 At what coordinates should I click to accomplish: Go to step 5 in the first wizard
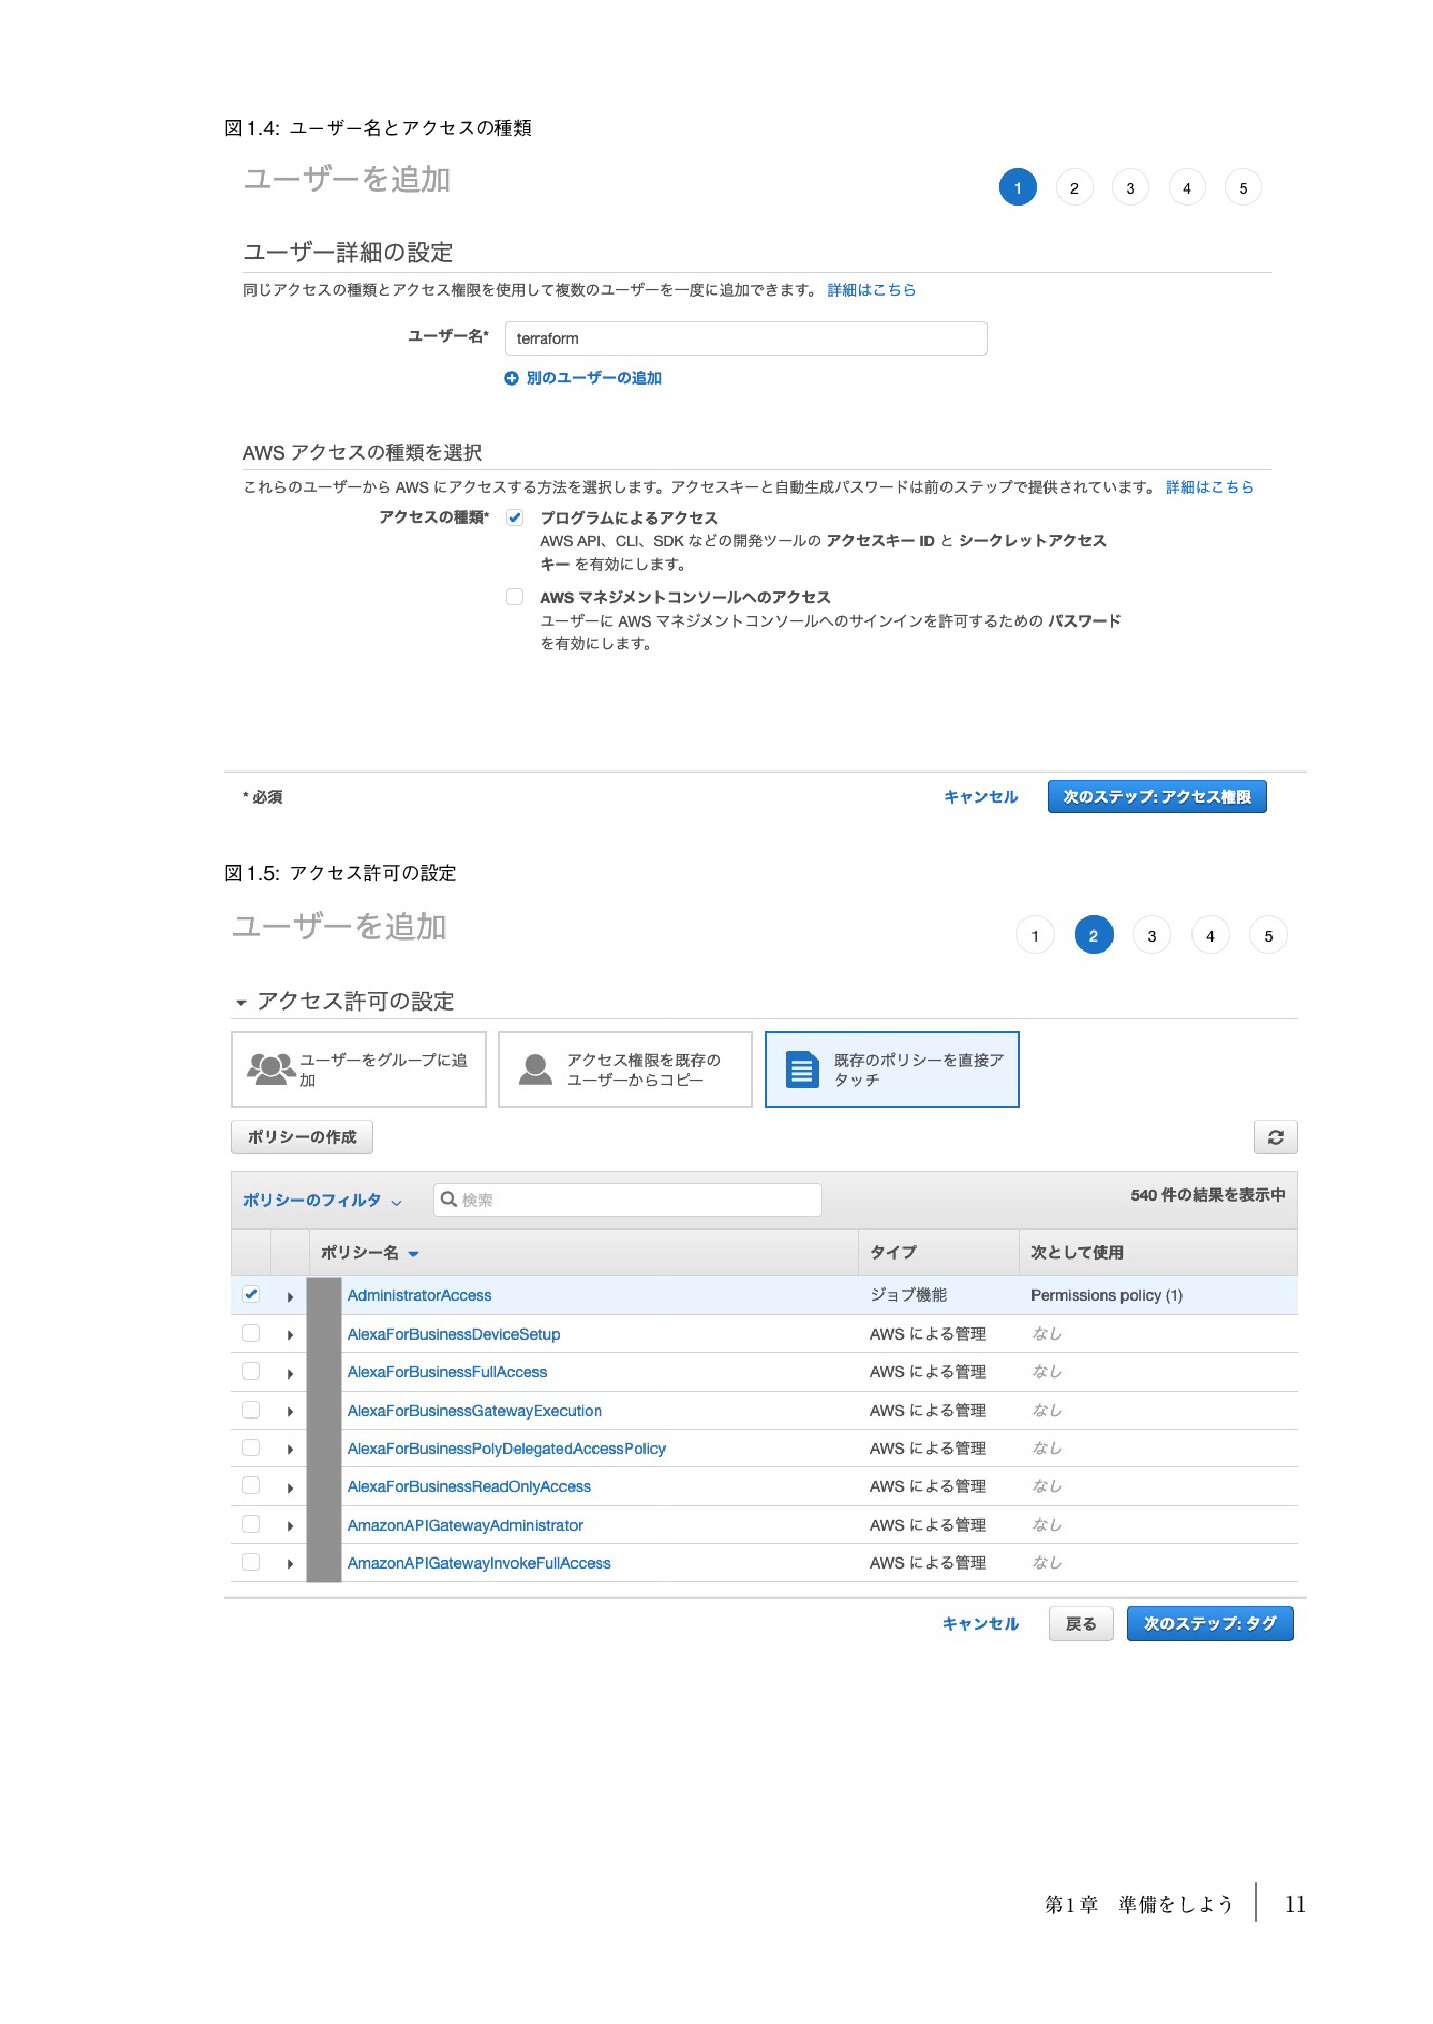pyautogui.click(x=1243, y=187)
